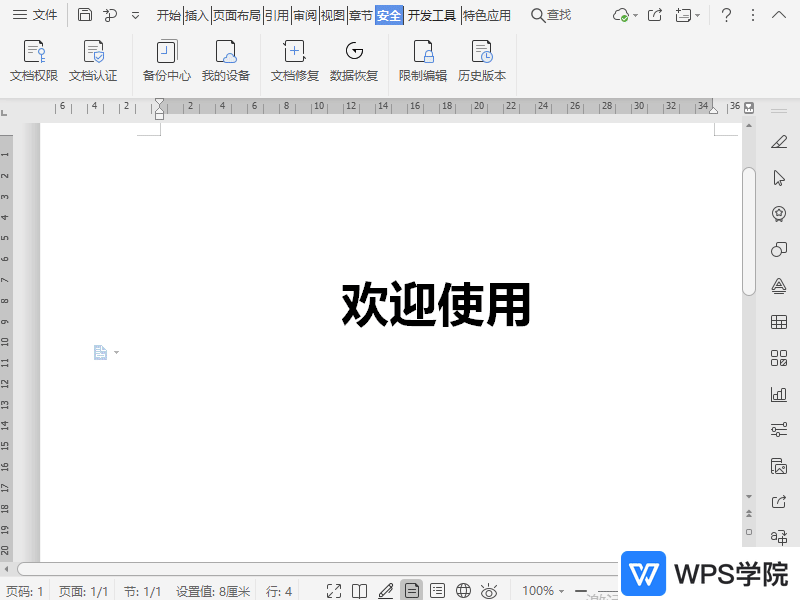Image resolution: width=800 pixels, height=600 pixels.
Task: Click the 查找 search box
Action: click(552, 15)
